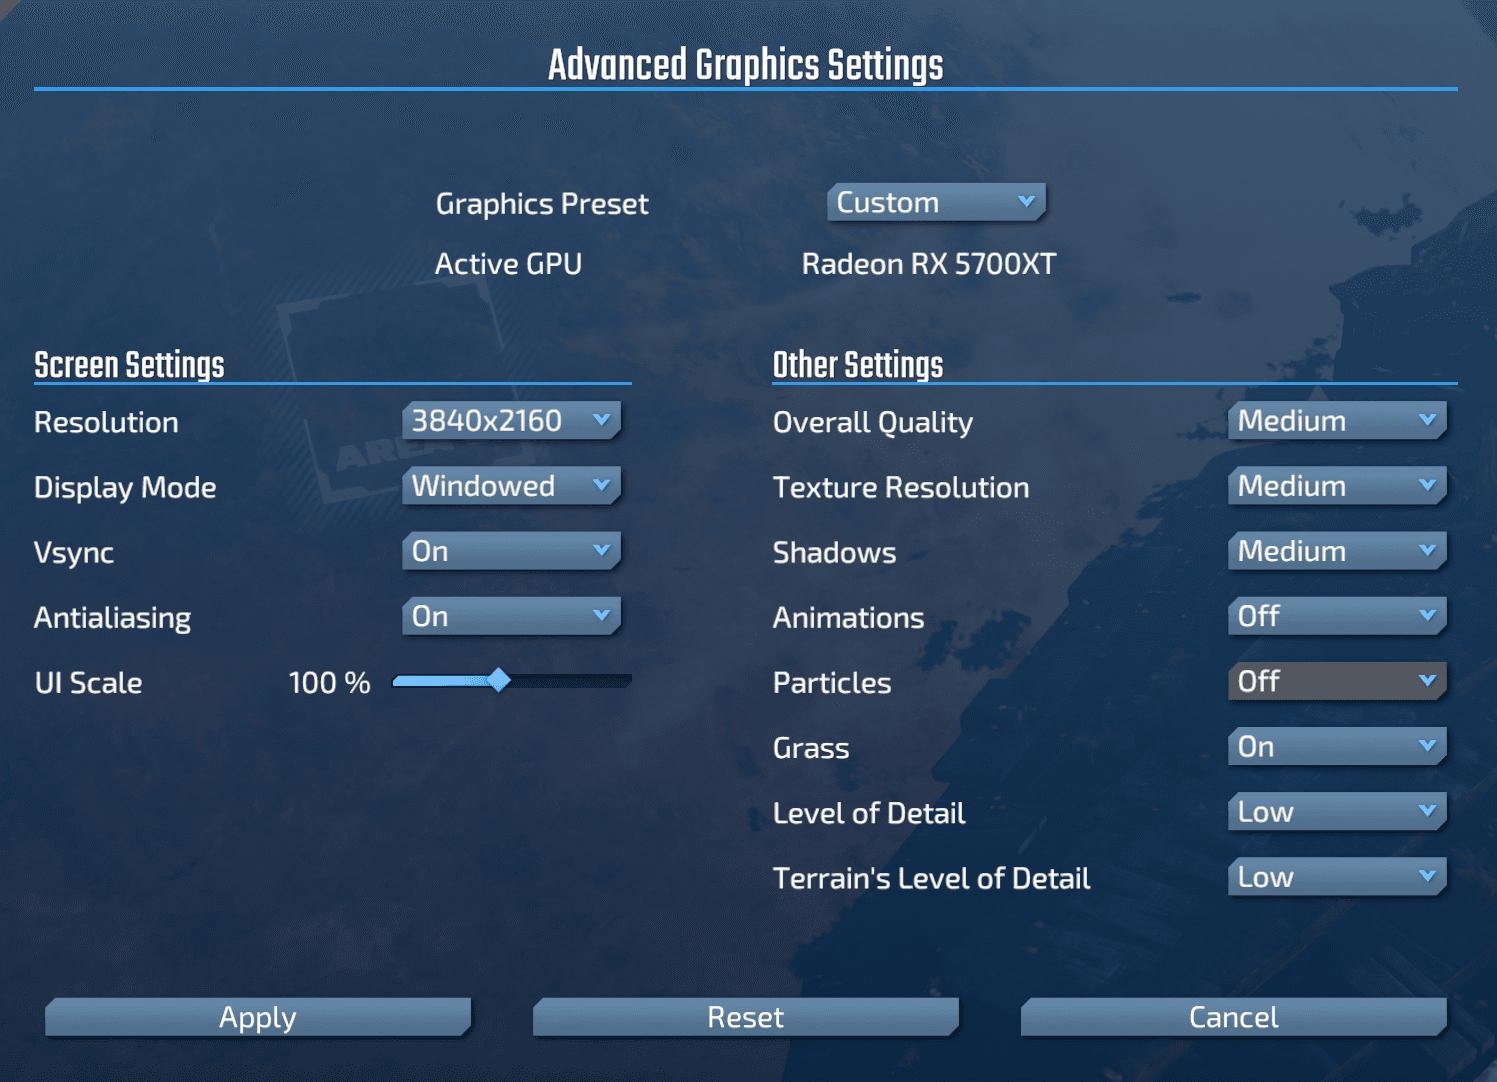Click the Active GPU label

(508, 264)
